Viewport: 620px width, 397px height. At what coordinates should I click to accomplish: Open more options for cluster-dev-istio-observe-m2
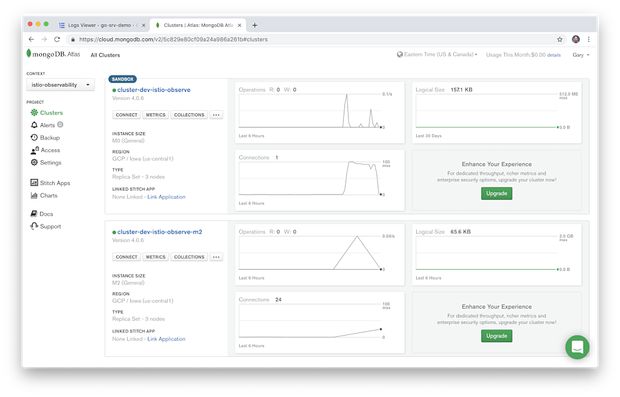coord(216,257)
